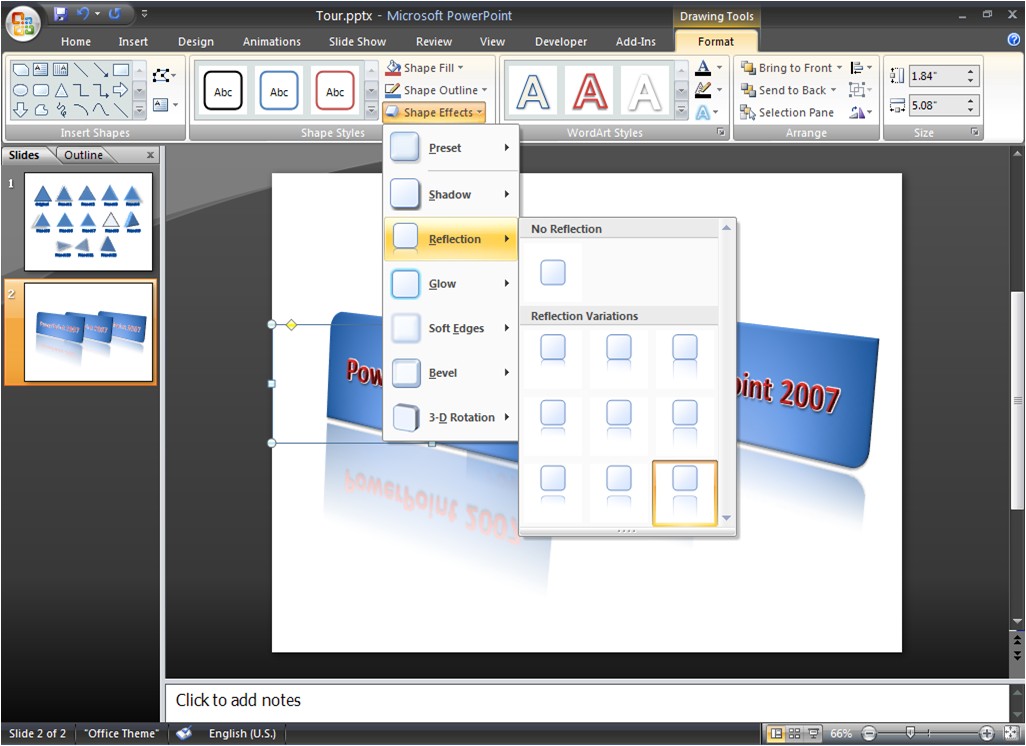Open the Preset effects submenu
This screenshot has height=746, width=1026.
pyautogui.click(x=451, y=148)
